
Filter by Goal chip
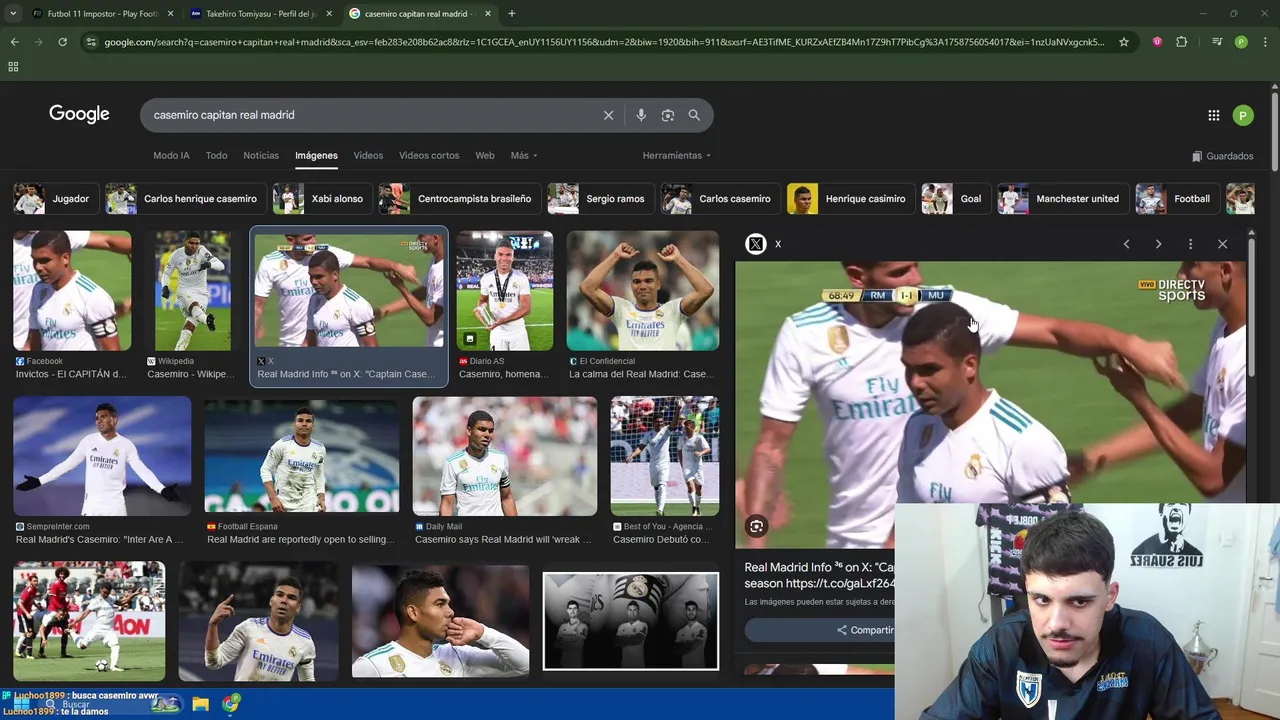(x=956, y=199)
